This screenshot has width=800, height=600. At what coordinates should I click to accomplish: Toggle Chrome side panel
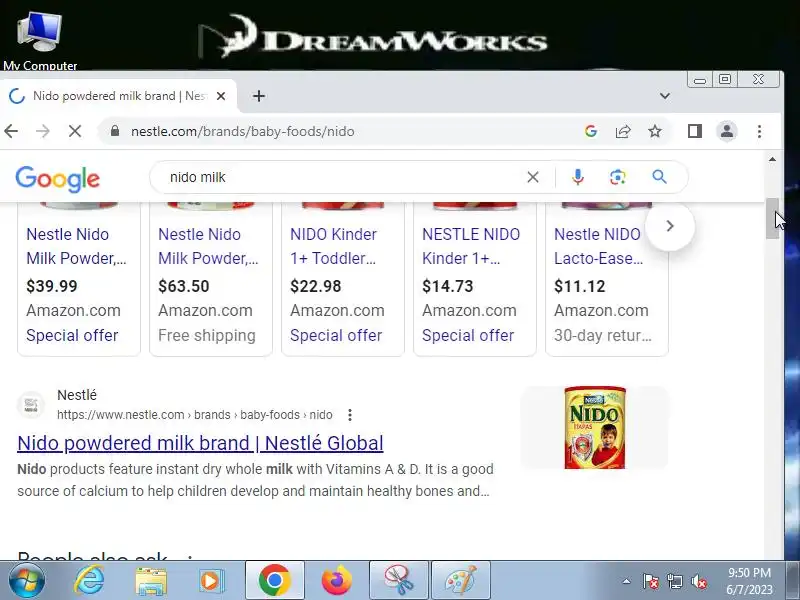tap(694, 132)
